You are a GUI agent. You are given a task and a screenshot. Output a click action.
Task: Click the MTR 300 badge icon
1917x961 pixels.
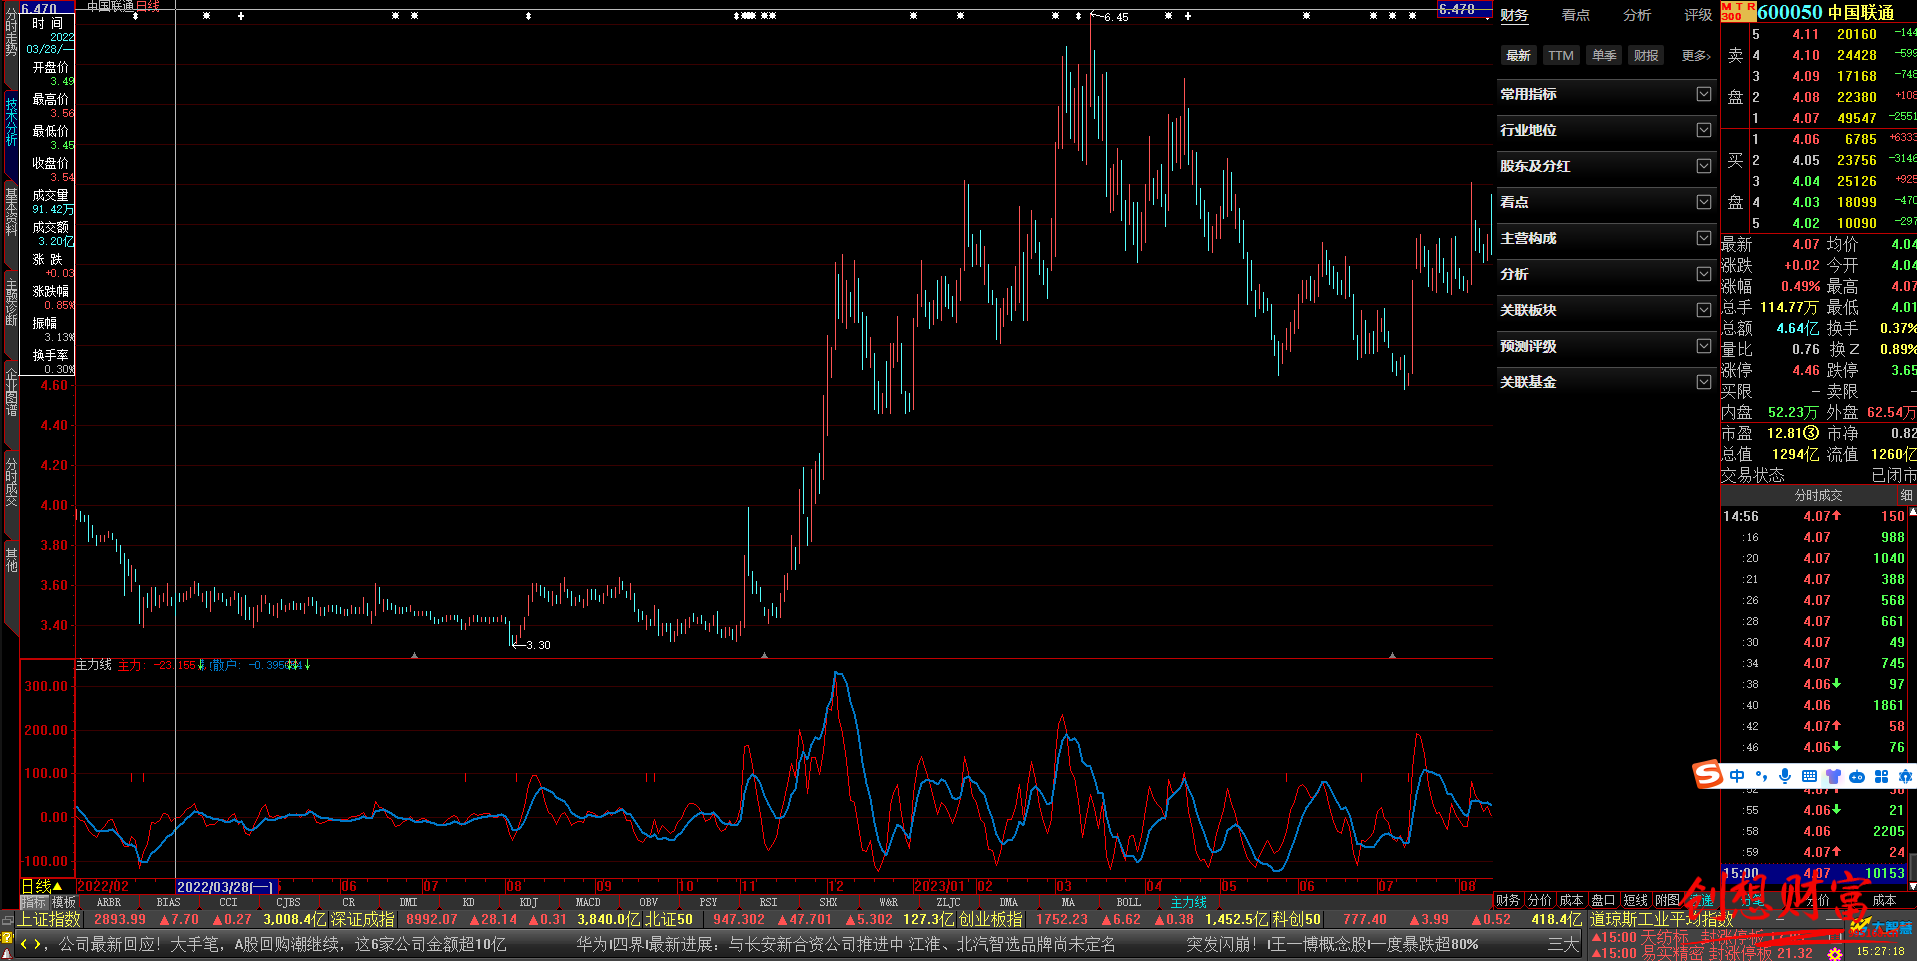1738,11
